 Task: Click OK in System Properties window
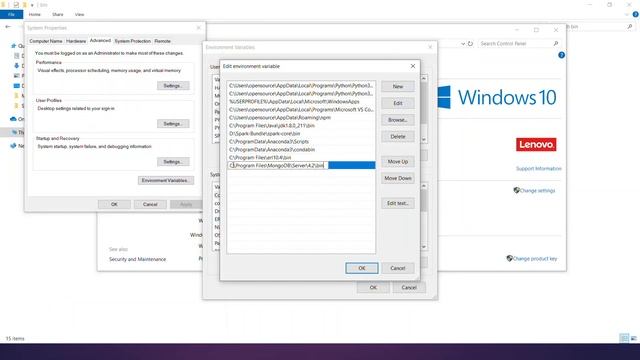click(114, 204)
